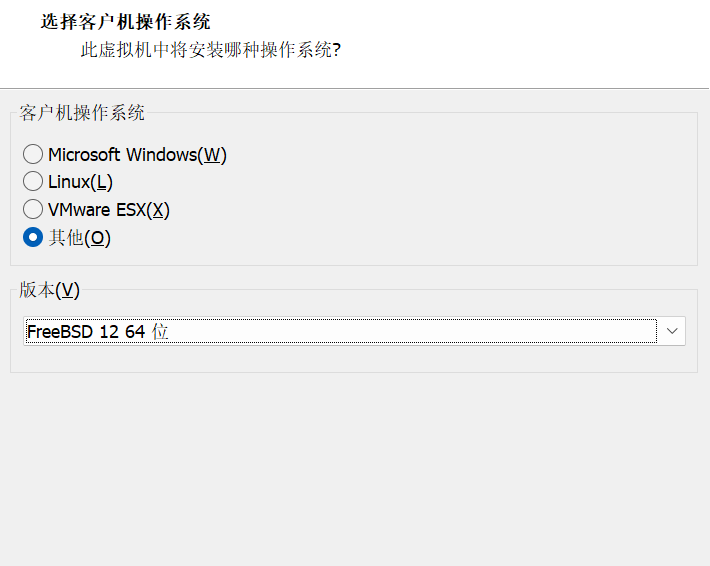The width and height of the screenshot is (710, 566).
Task: Click the 选择客户机操作系统 heading
Action: pyautogui.click(x=125, y=21)
